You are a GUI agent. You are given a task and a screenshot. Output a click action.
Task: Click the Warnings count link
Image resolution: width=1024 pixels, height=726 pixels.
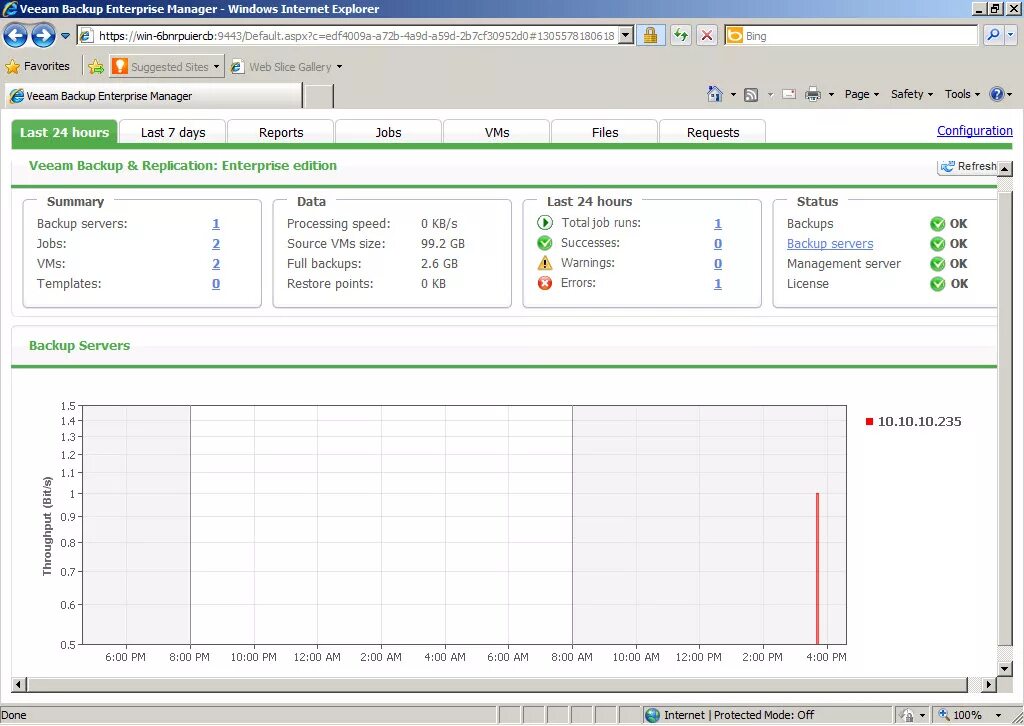(x=718, y=264)
